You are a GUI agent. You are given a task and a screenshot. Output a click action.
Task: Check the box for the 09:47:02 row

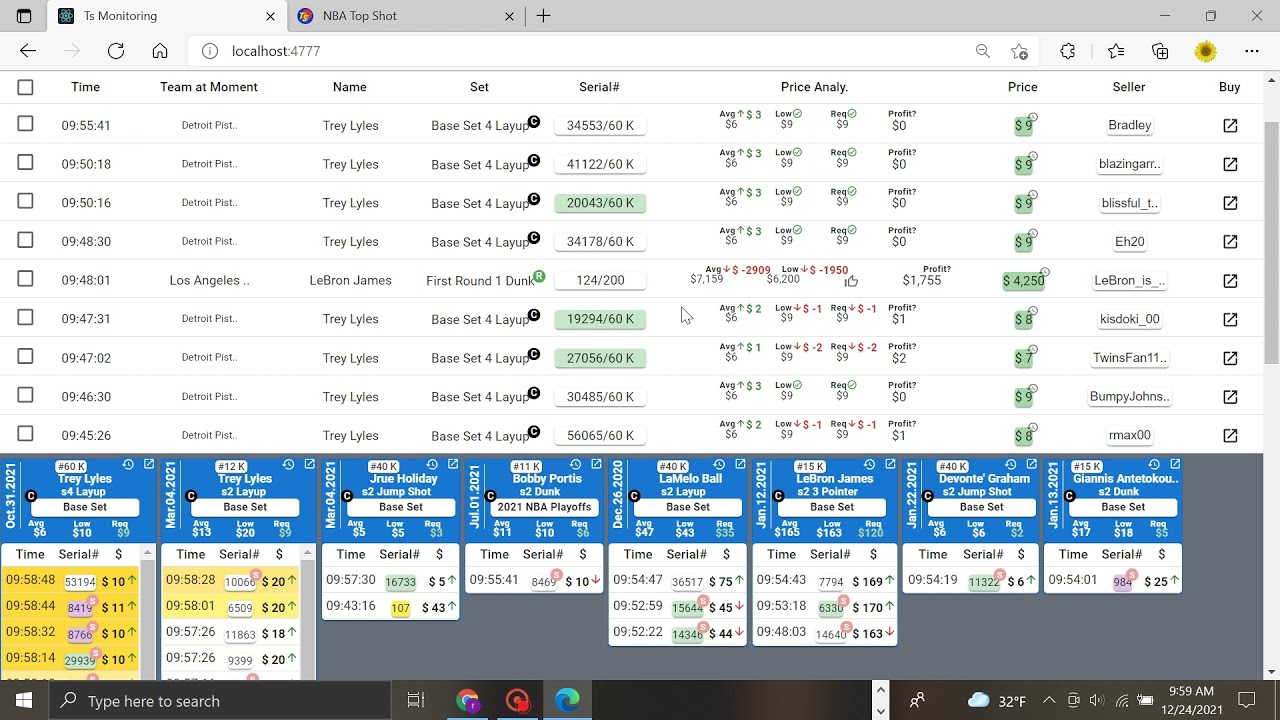tap(25, 357)
